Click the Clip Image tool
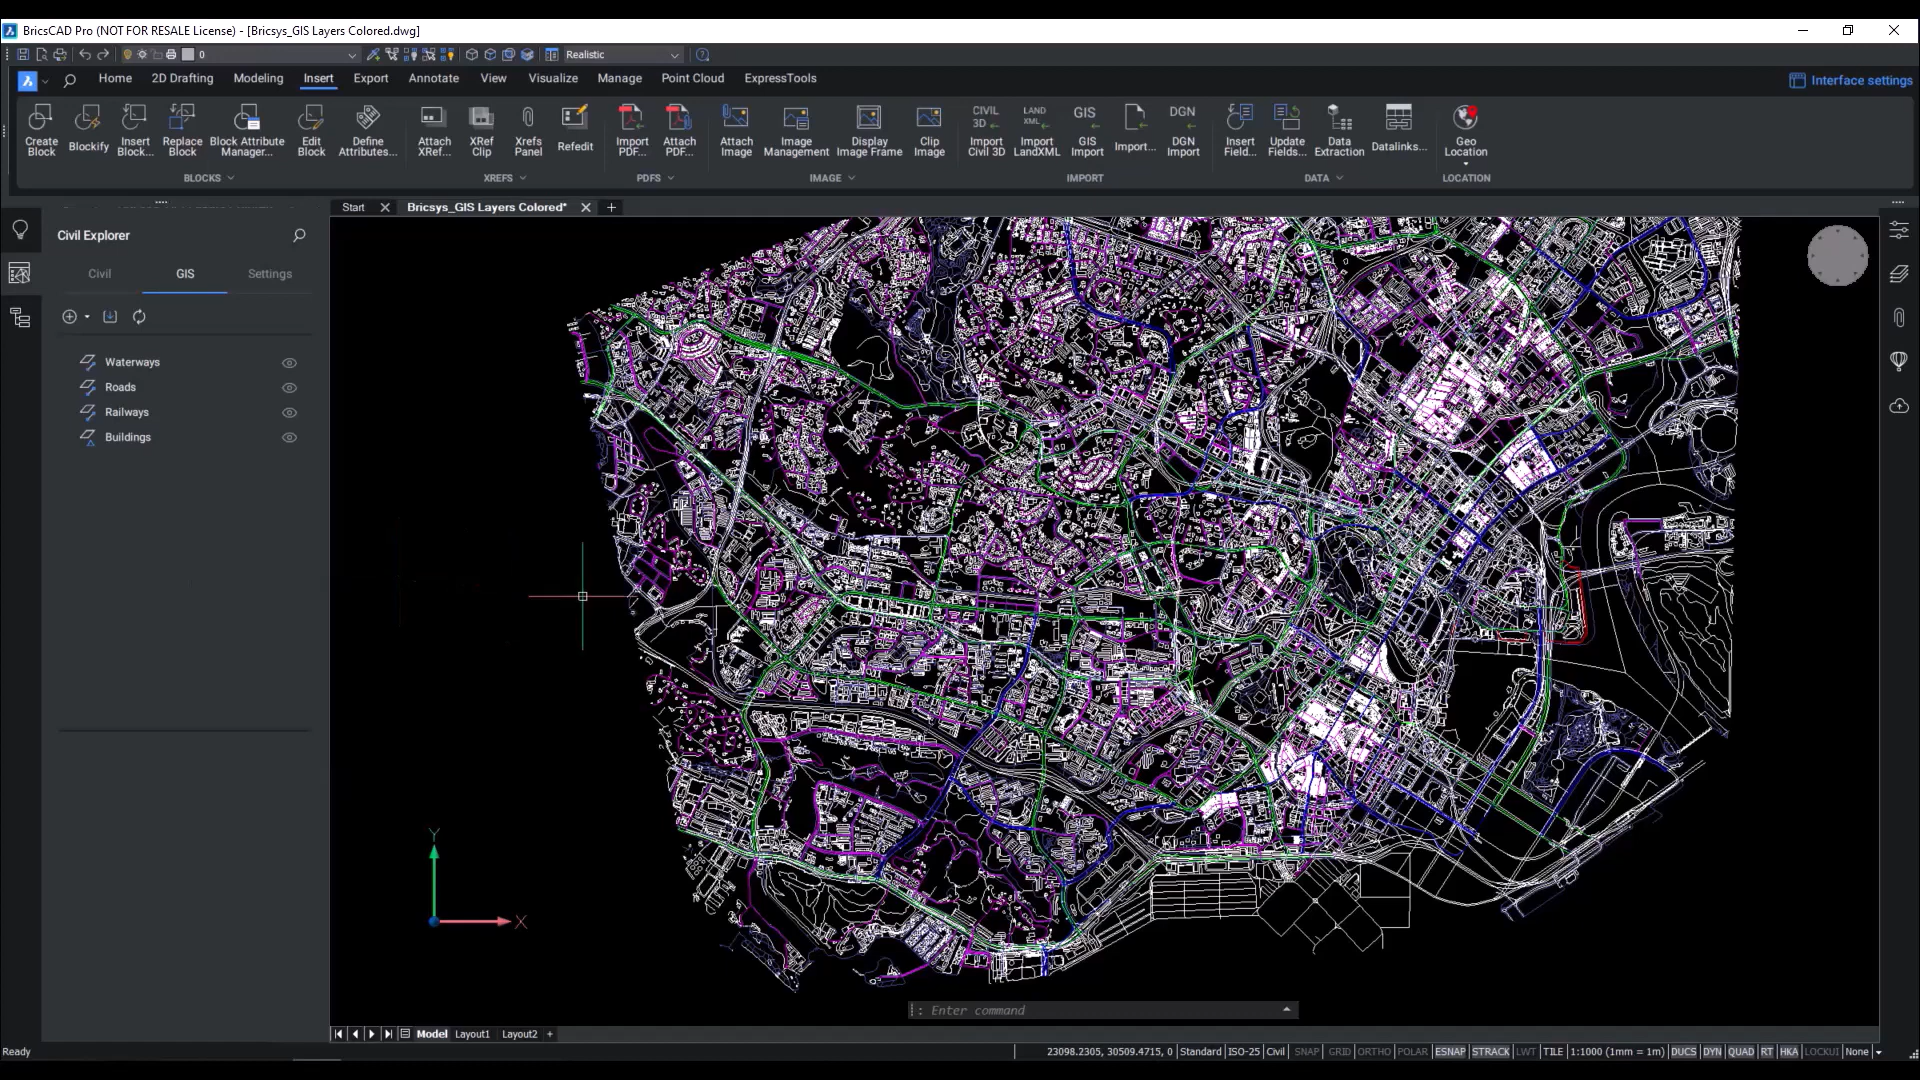This screenshot has height=1080, width=1920. point(929,130)
